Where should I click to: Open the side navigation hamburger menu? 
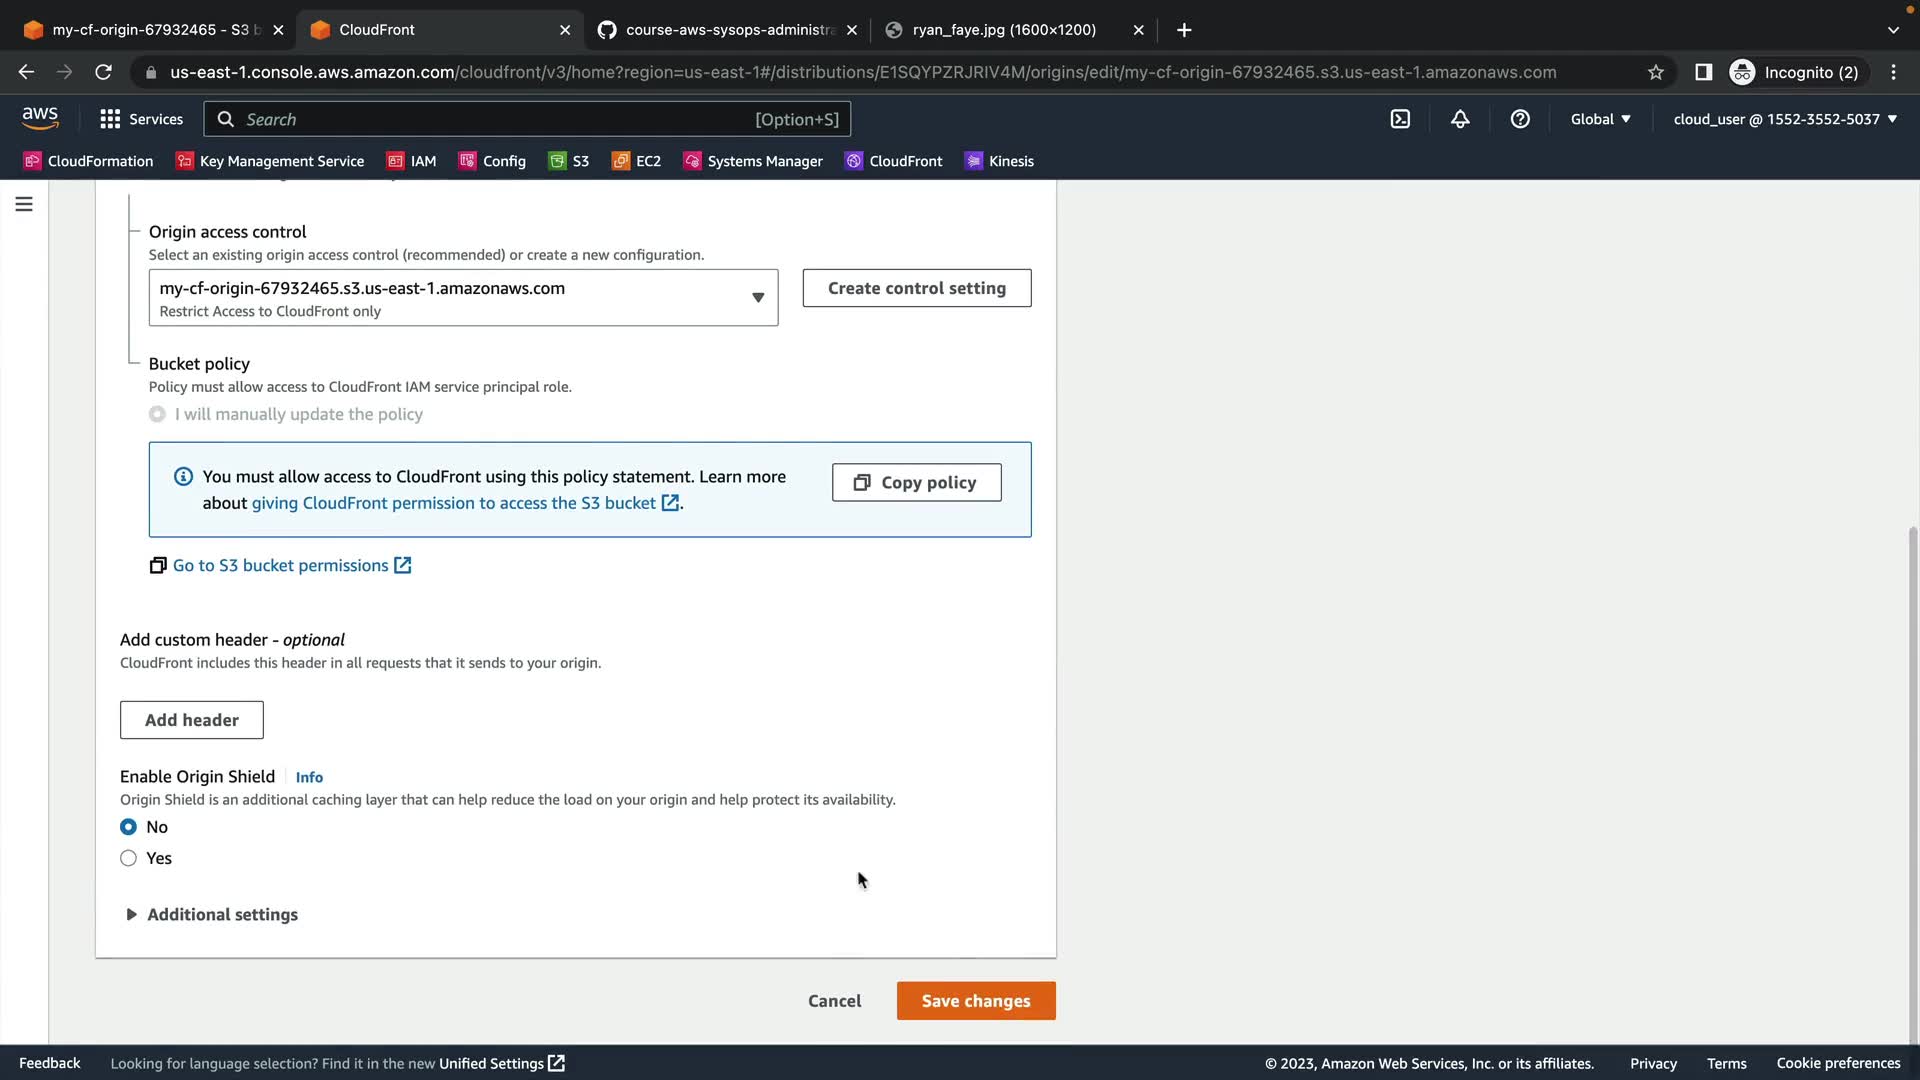pyautogui.click(x=24, y=204)
